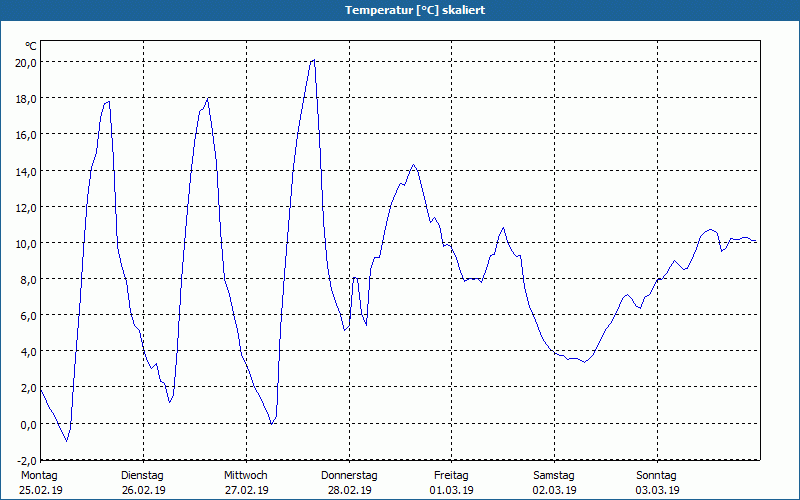Click the 8,0 y-axis label
The width and height of the screenshot is (800, 500).
coord(29,280)
